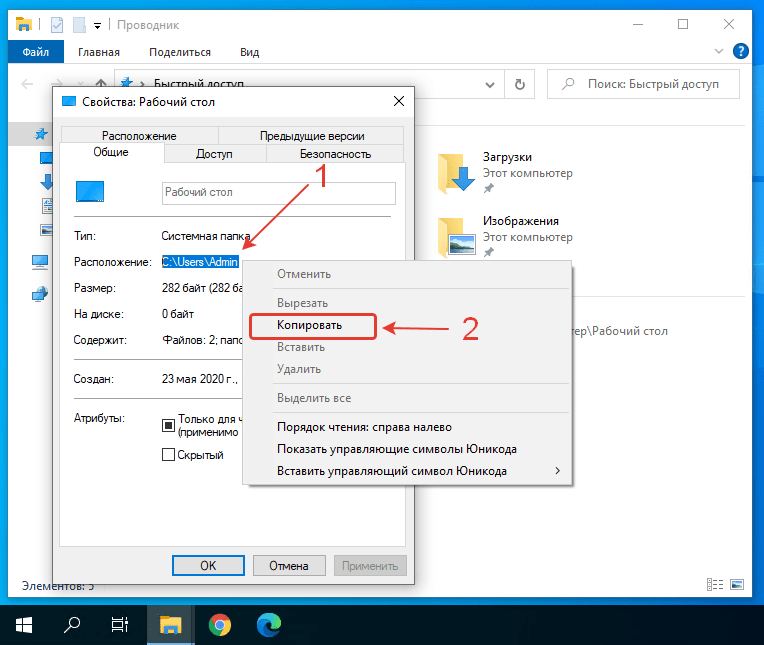Viewport: 764px width, 645px height.
Task: Open the Файл ribbon tab
Action: pyautogui.click(x=36, y=52)
